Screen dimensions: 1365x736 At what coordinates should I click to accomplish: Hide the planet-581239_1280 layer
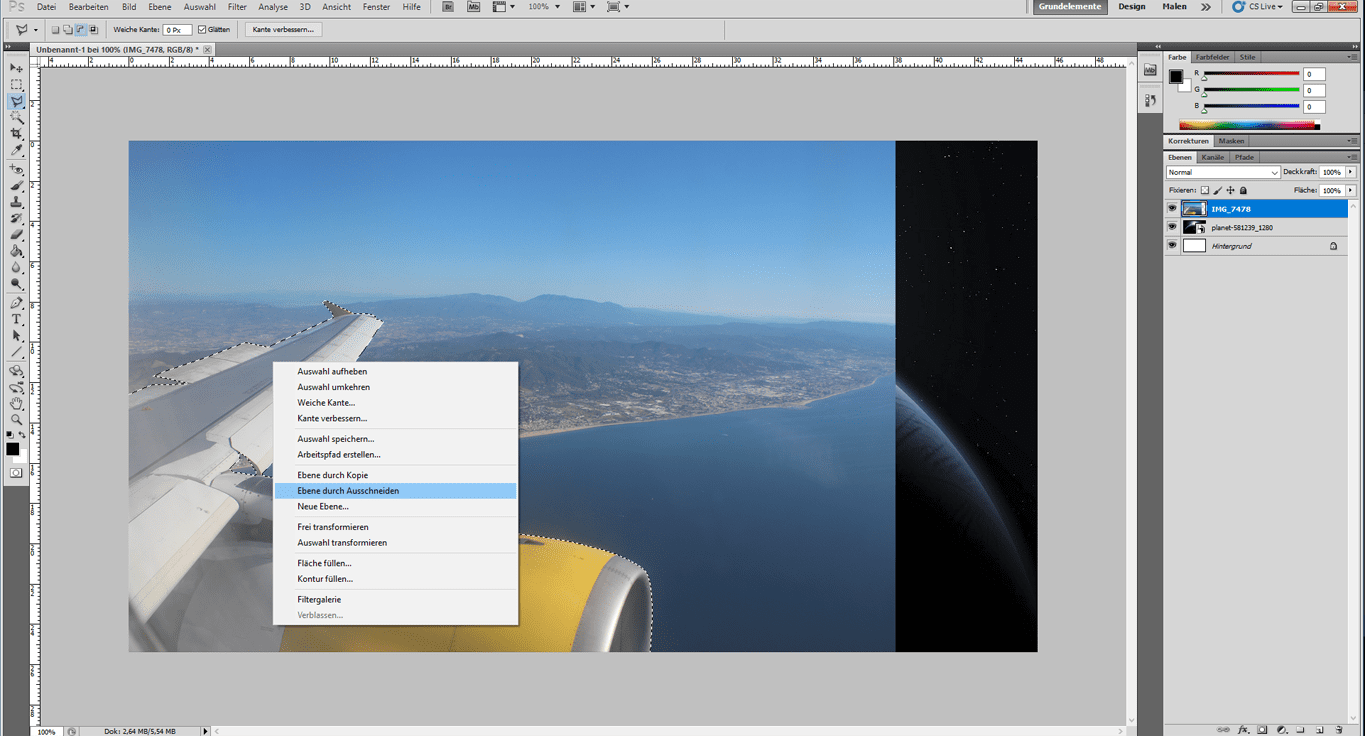1172,227
